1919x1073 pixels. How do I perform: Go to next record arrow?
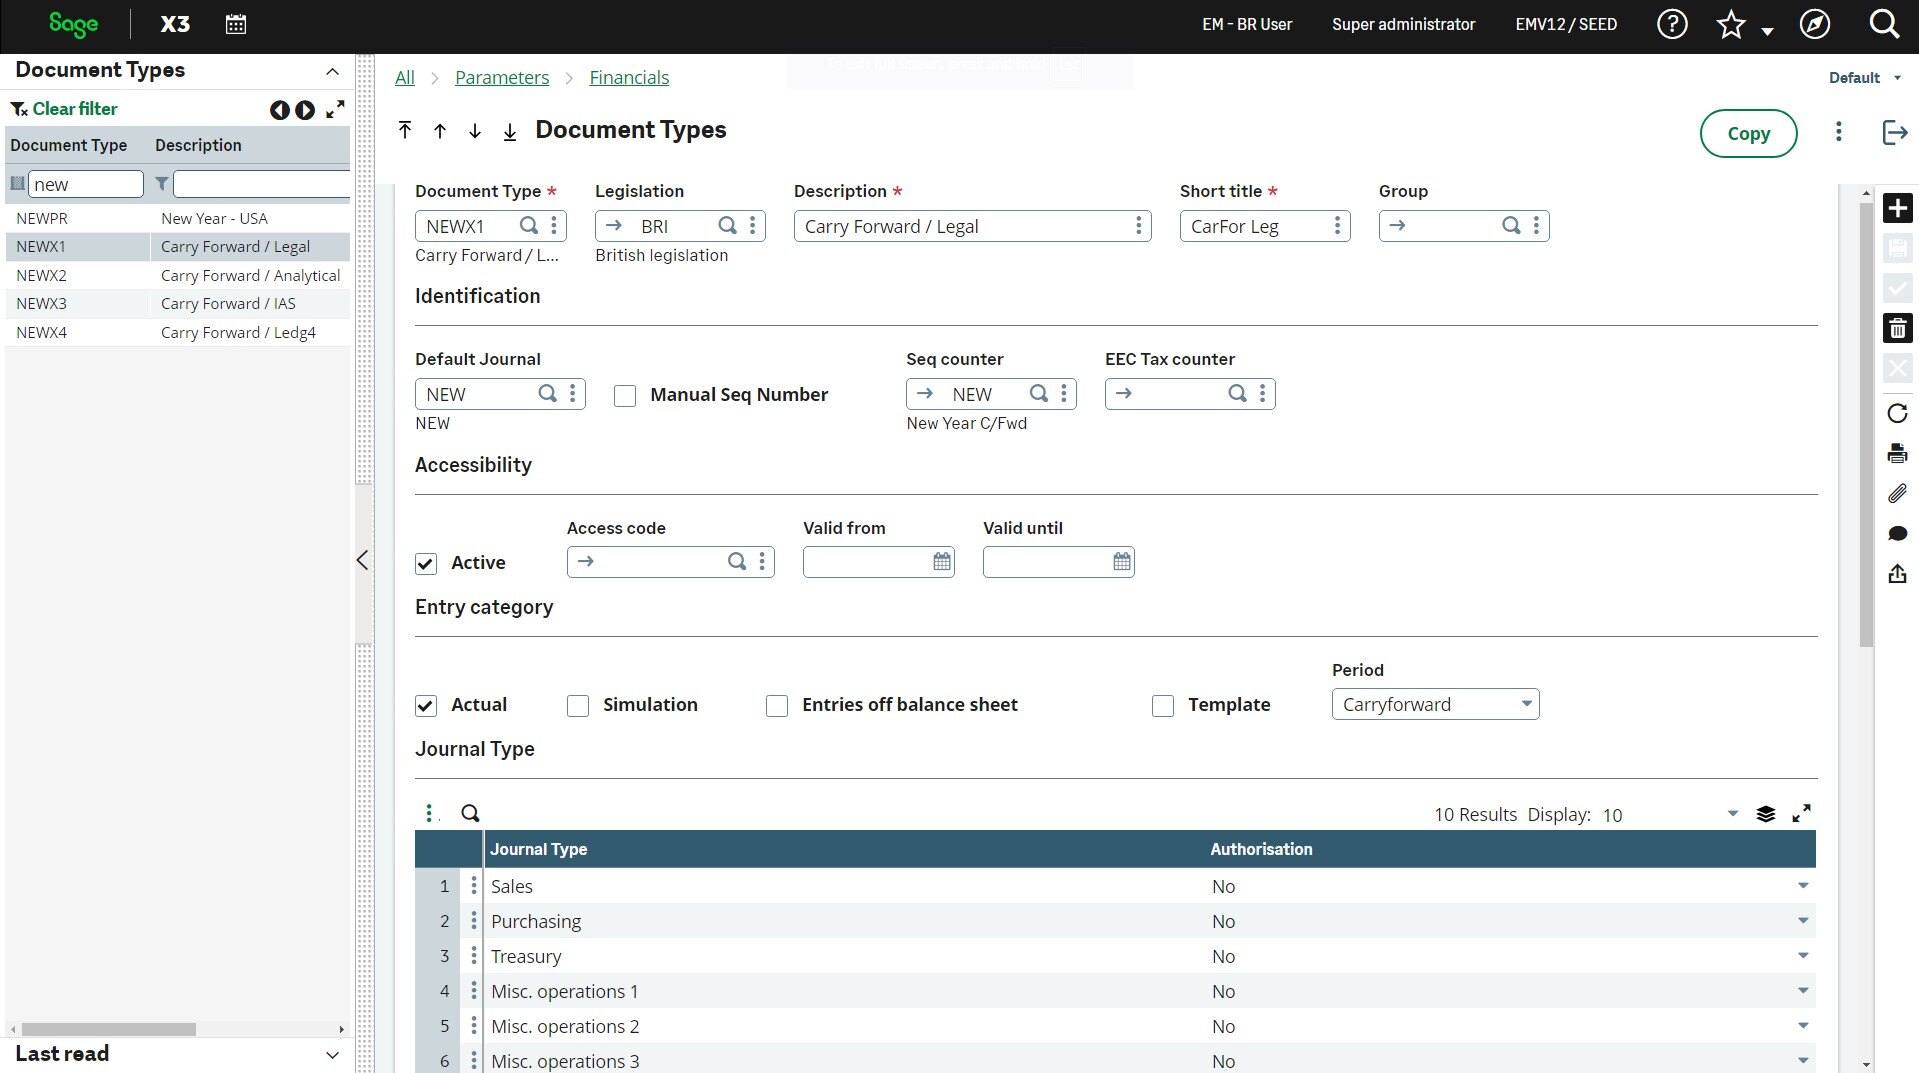tap(475, 131)
